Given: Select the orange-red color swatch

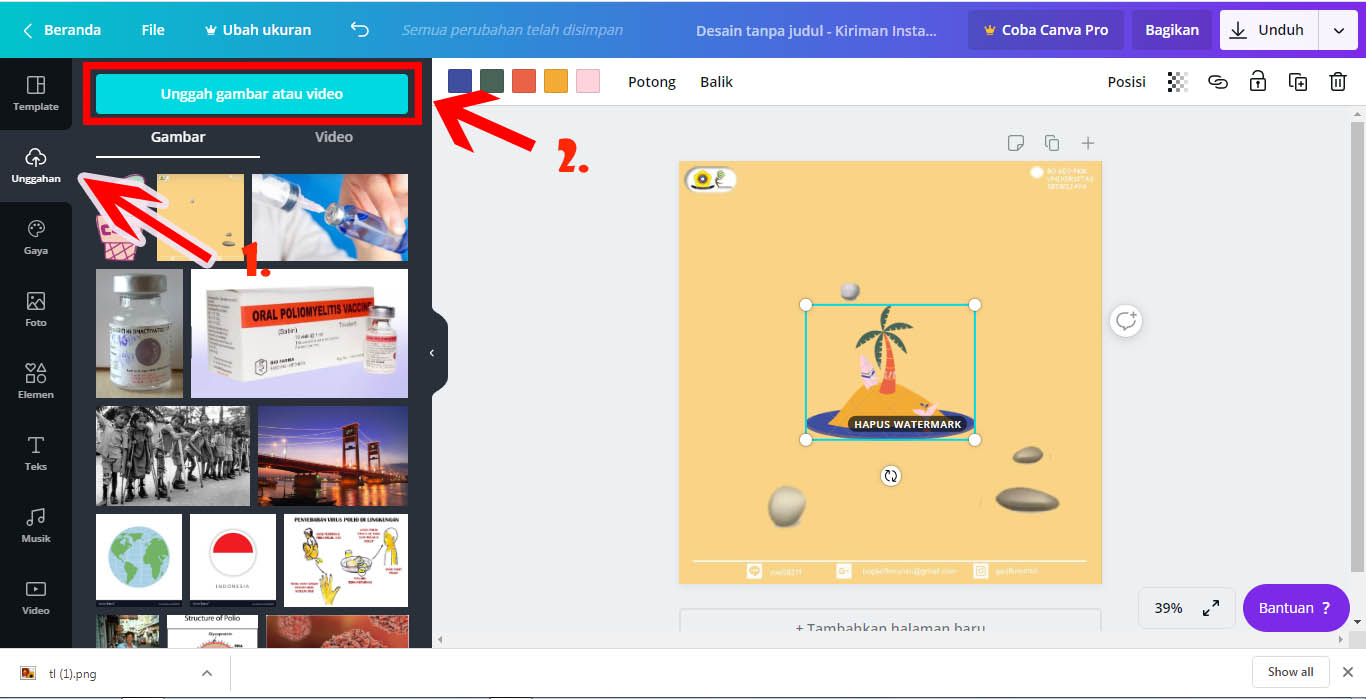Looking at the screenshot, I should pos(524,81).
